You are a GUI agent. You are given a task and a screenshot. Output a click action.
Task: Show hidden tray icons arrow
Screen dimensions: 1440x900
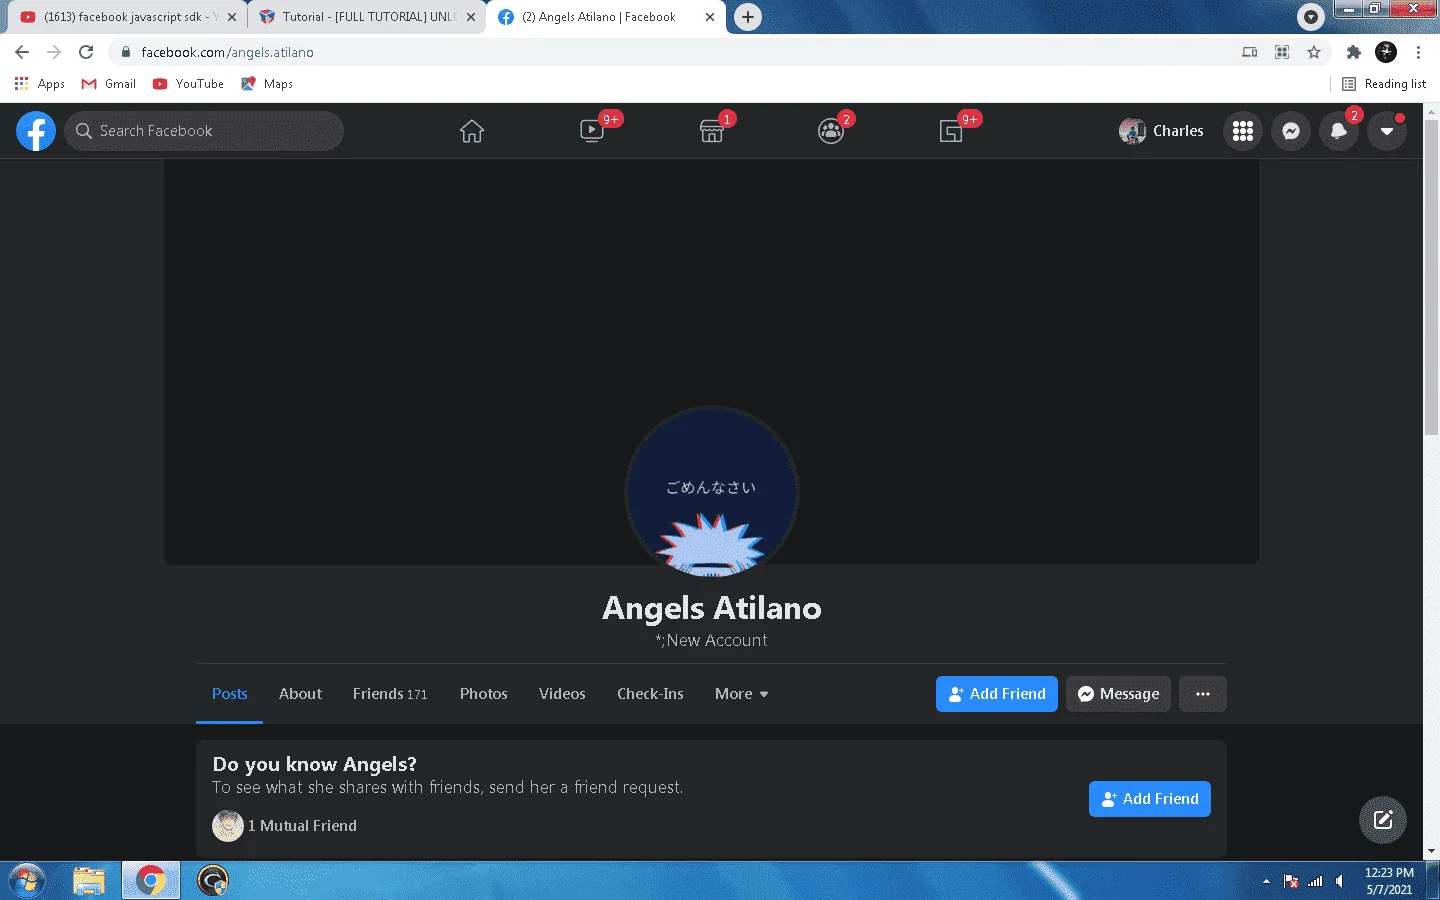1266,881
